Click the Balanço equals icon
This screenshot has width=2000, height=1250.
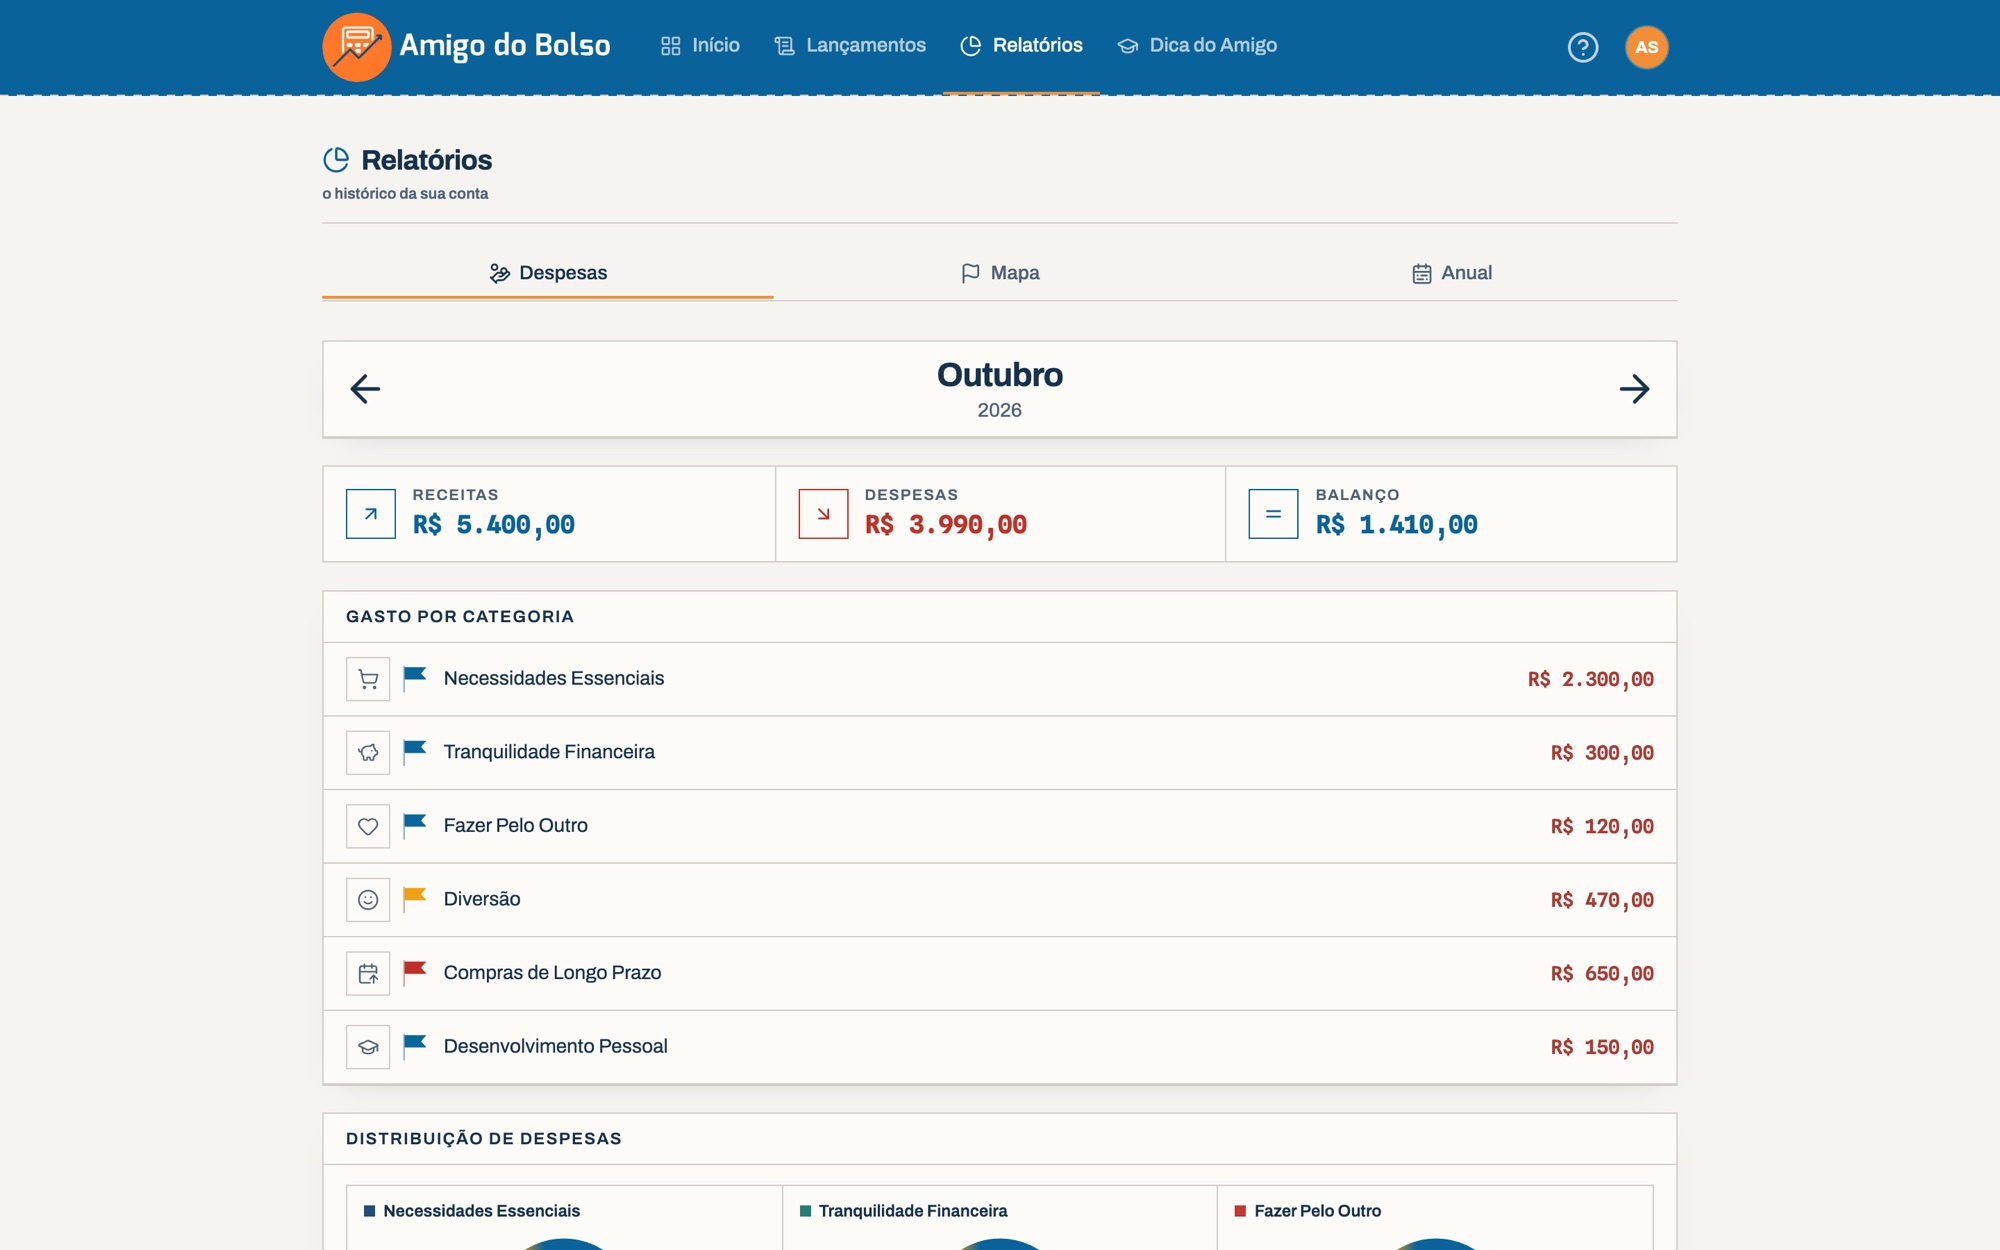(1273, 514)
